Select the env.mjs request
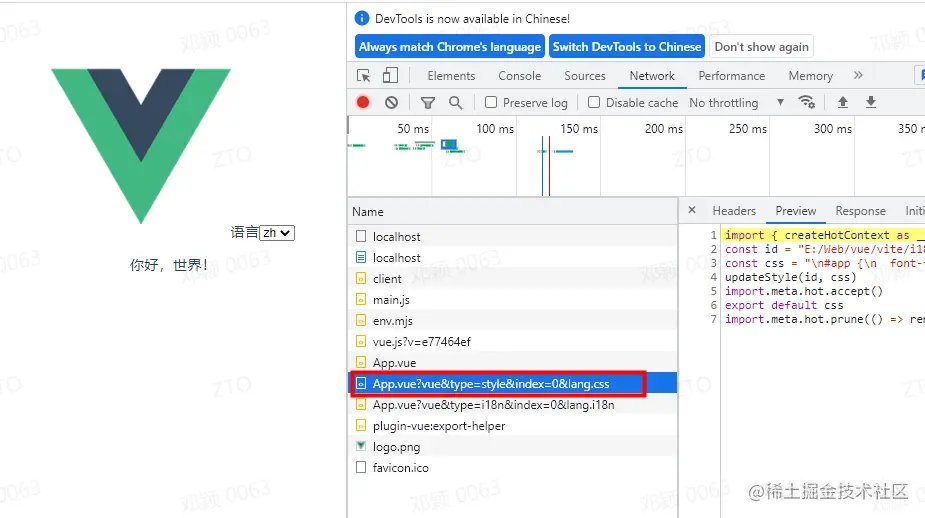The width and height of the screenshot is (925, 518). 512,320
